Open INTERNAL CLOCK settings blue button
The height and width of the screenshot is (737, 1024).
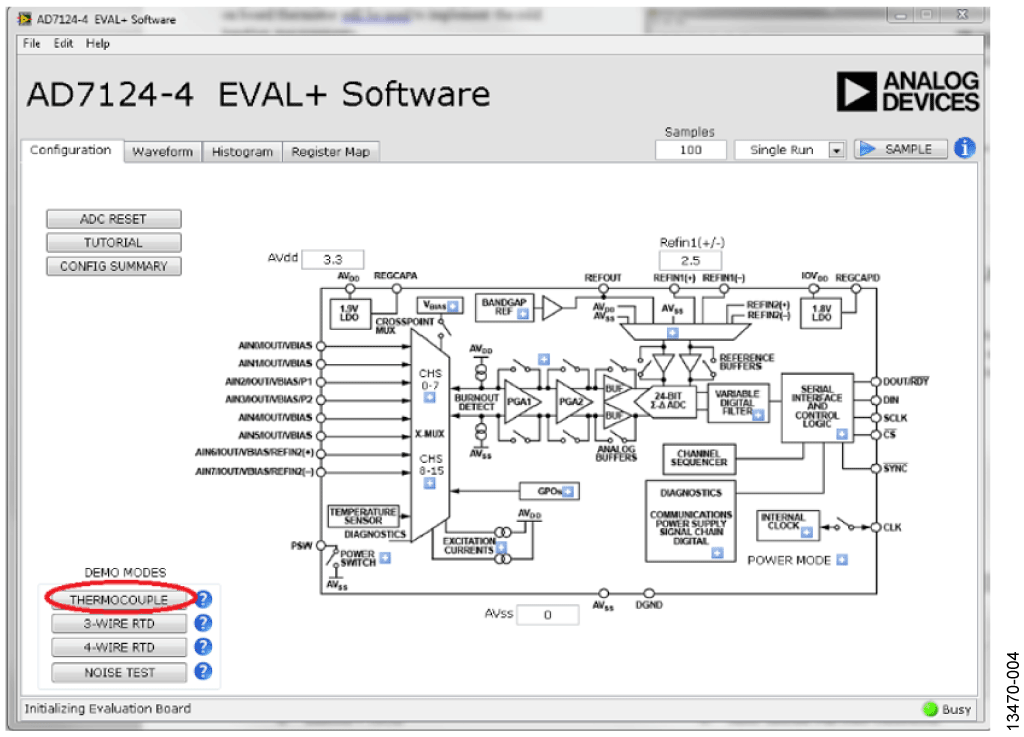pos(807,532)
